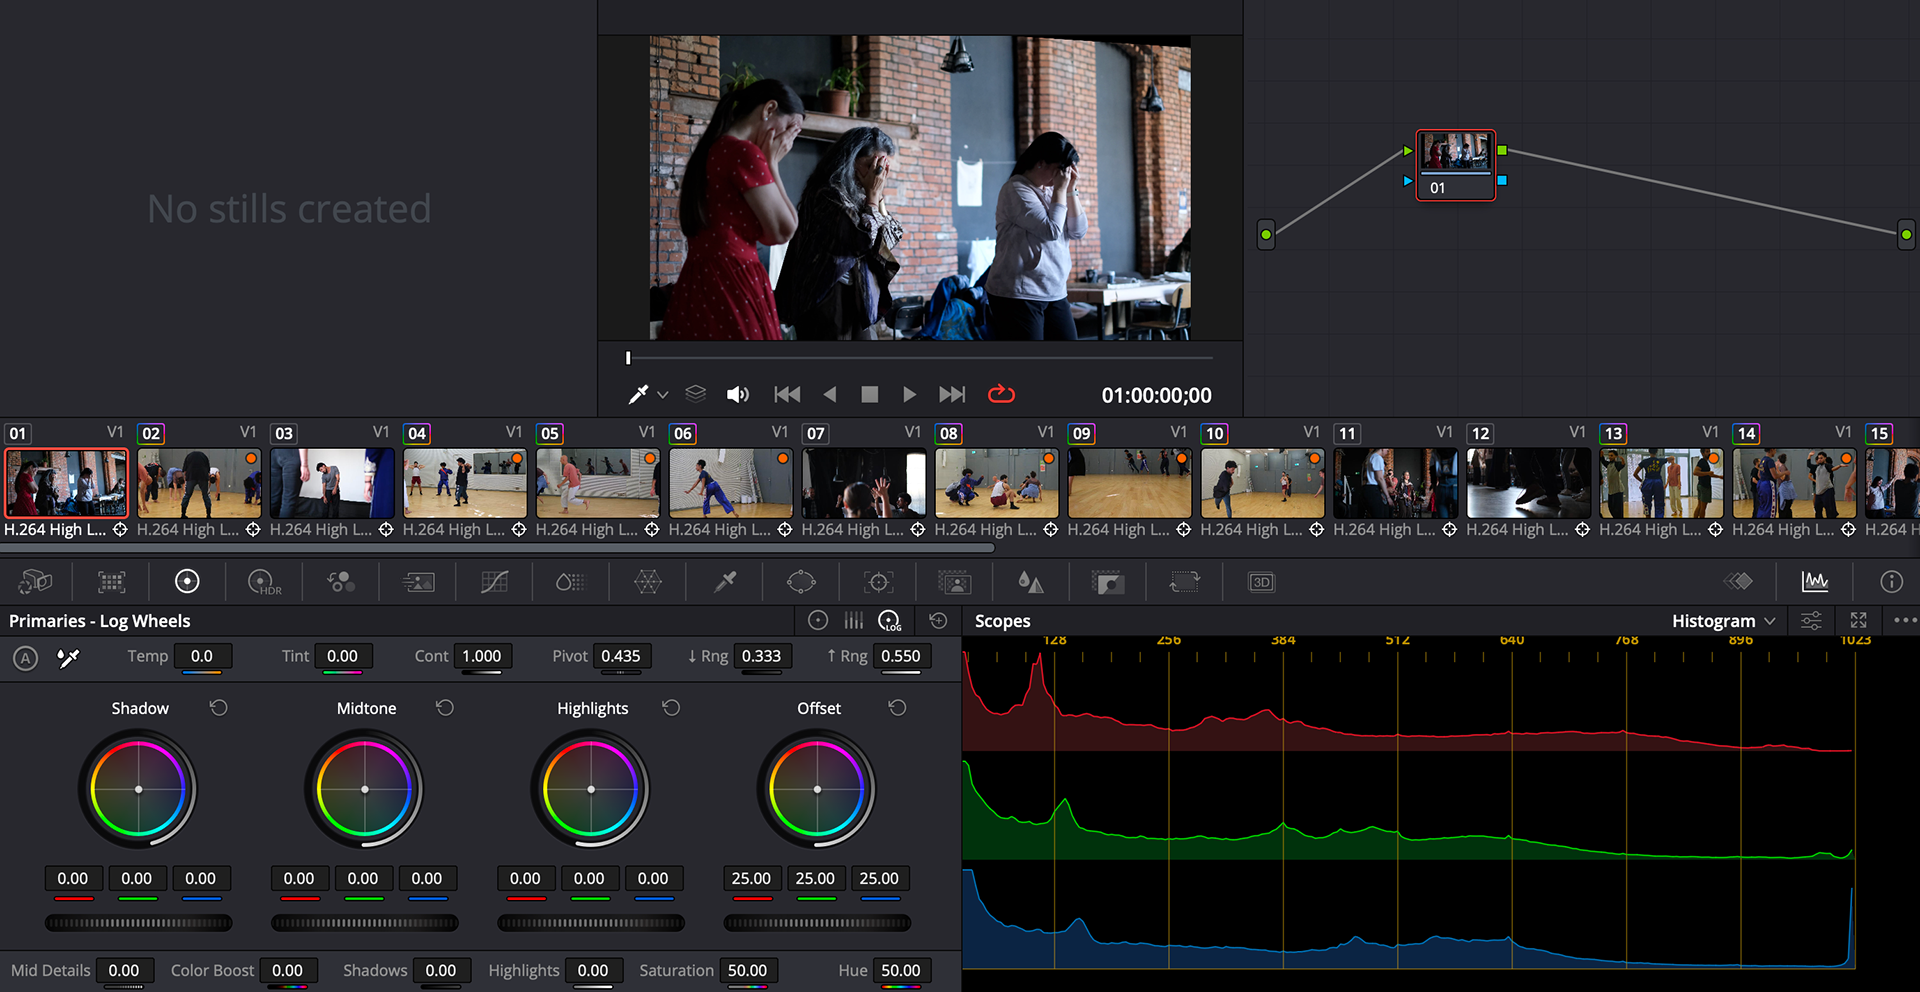The height and width of the screenshot is (992, 1920).
Task: Toggle split screen layers in viewer
Action: [x=696, y=394]
